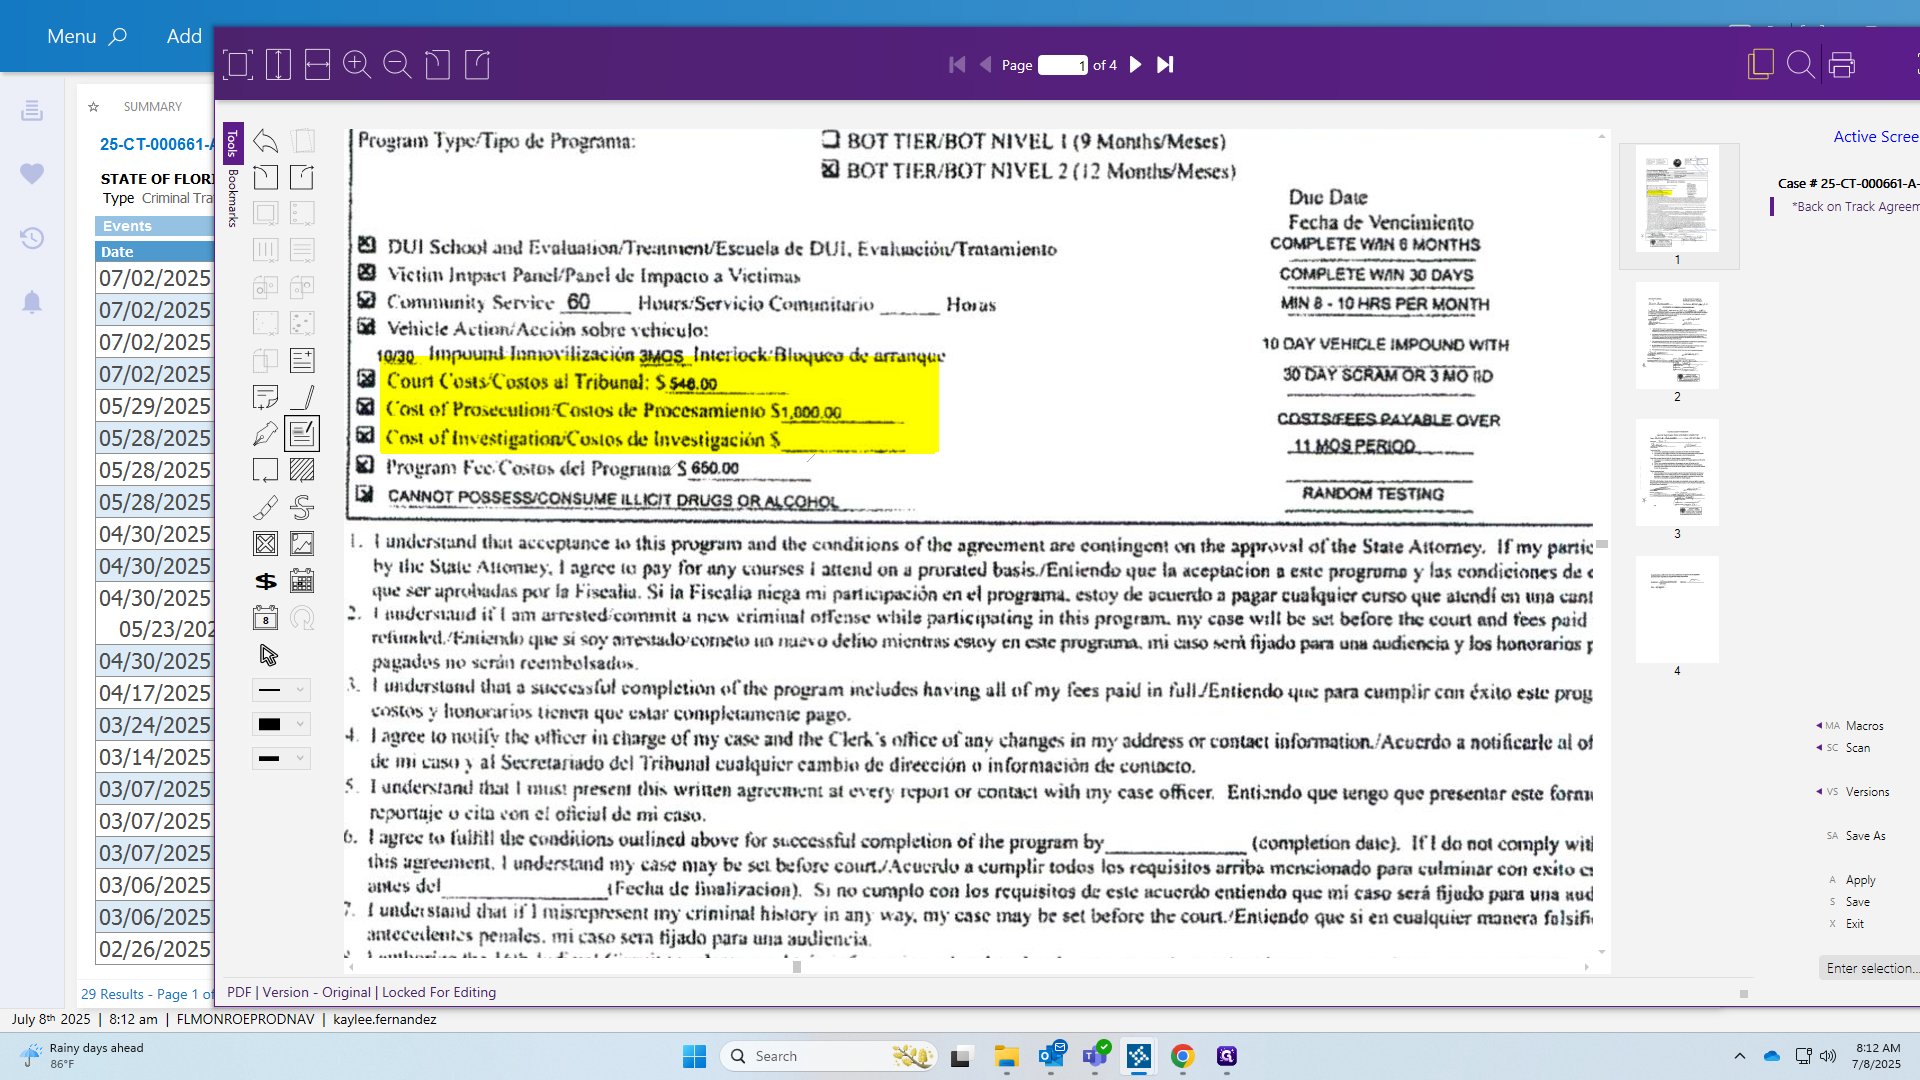Screen dimensions: 1920x1080
Task: Toggle the page thumbnails panel icon
Action: [1760, 65]
